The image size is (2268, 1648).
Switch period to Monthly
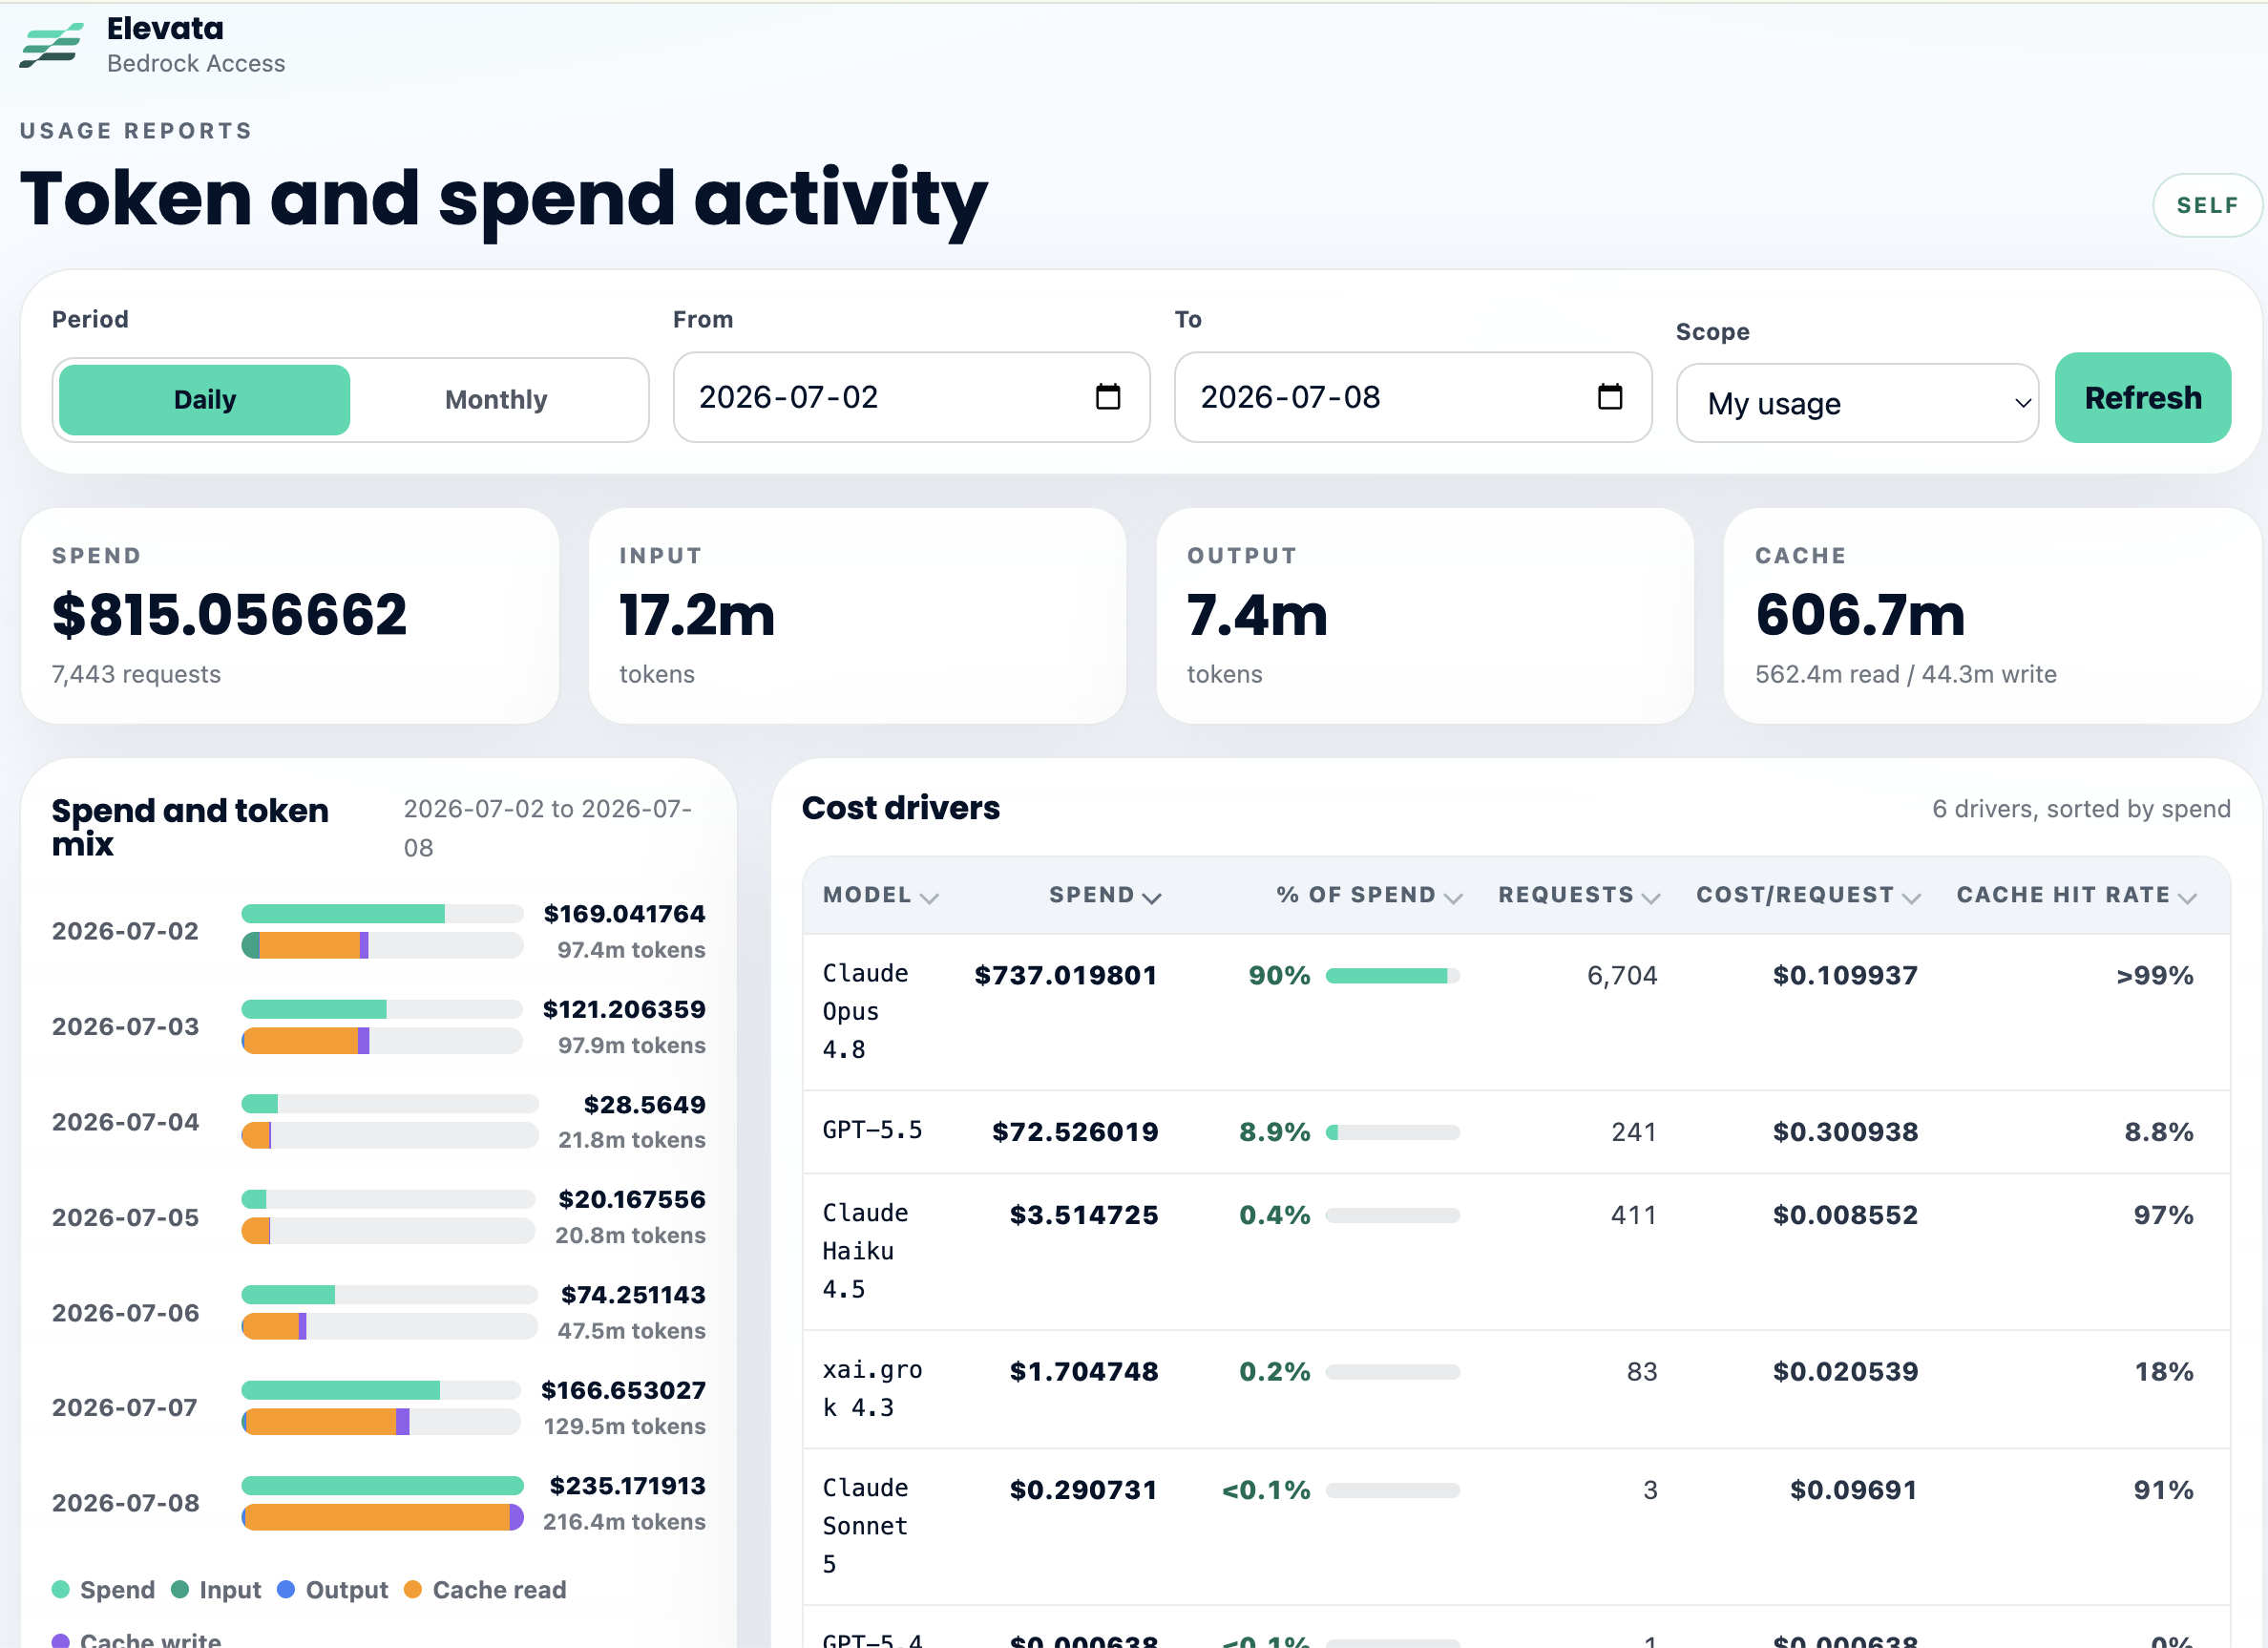pyautogui.click(x=496, y=400)
